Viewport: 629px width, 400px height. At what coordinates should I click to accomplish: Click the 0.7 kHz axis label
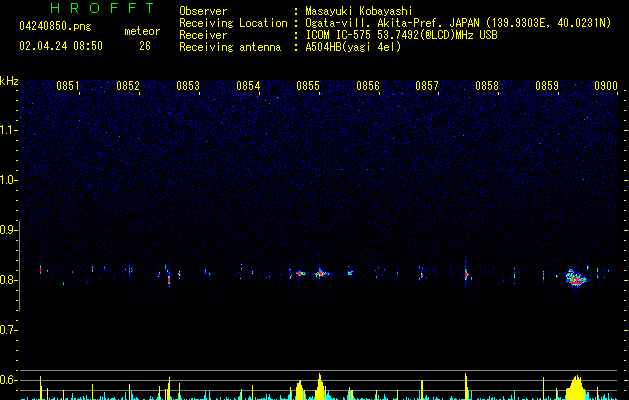click(x=8, y=330)
